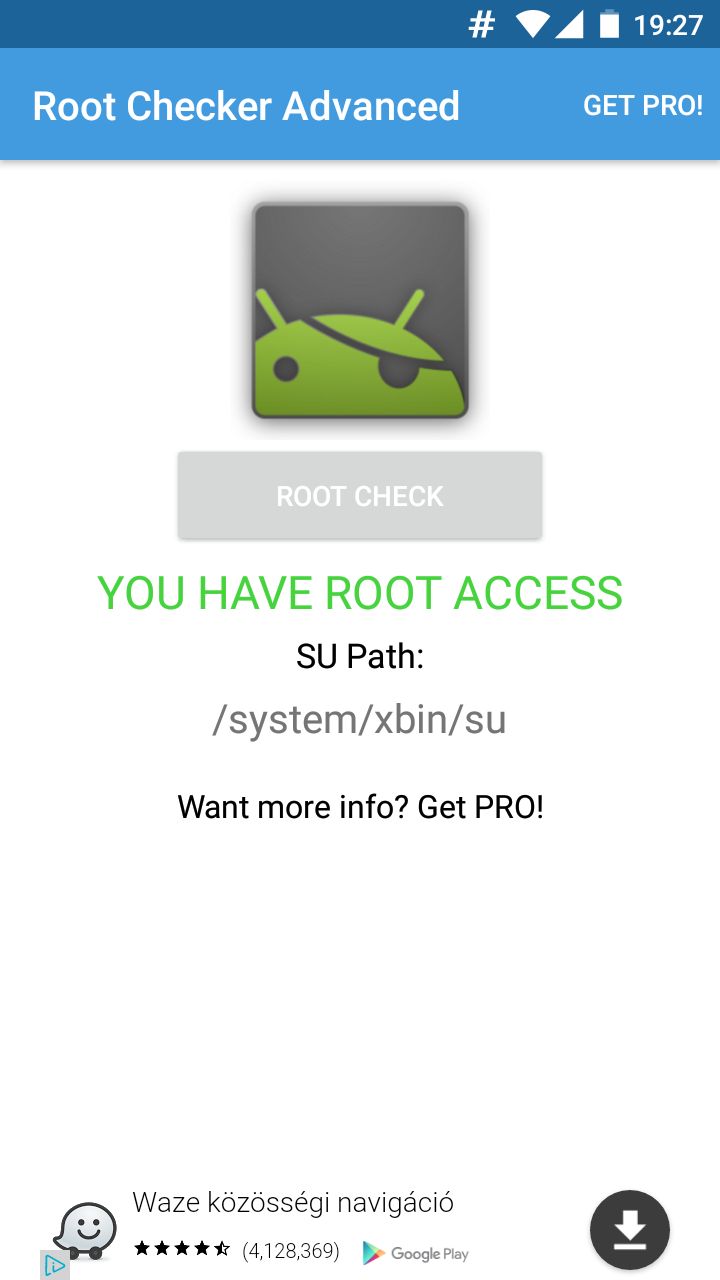720x1280 pixels.
Task: Tap the Waze közösségi navigáció ad title
Action: 293,1202
